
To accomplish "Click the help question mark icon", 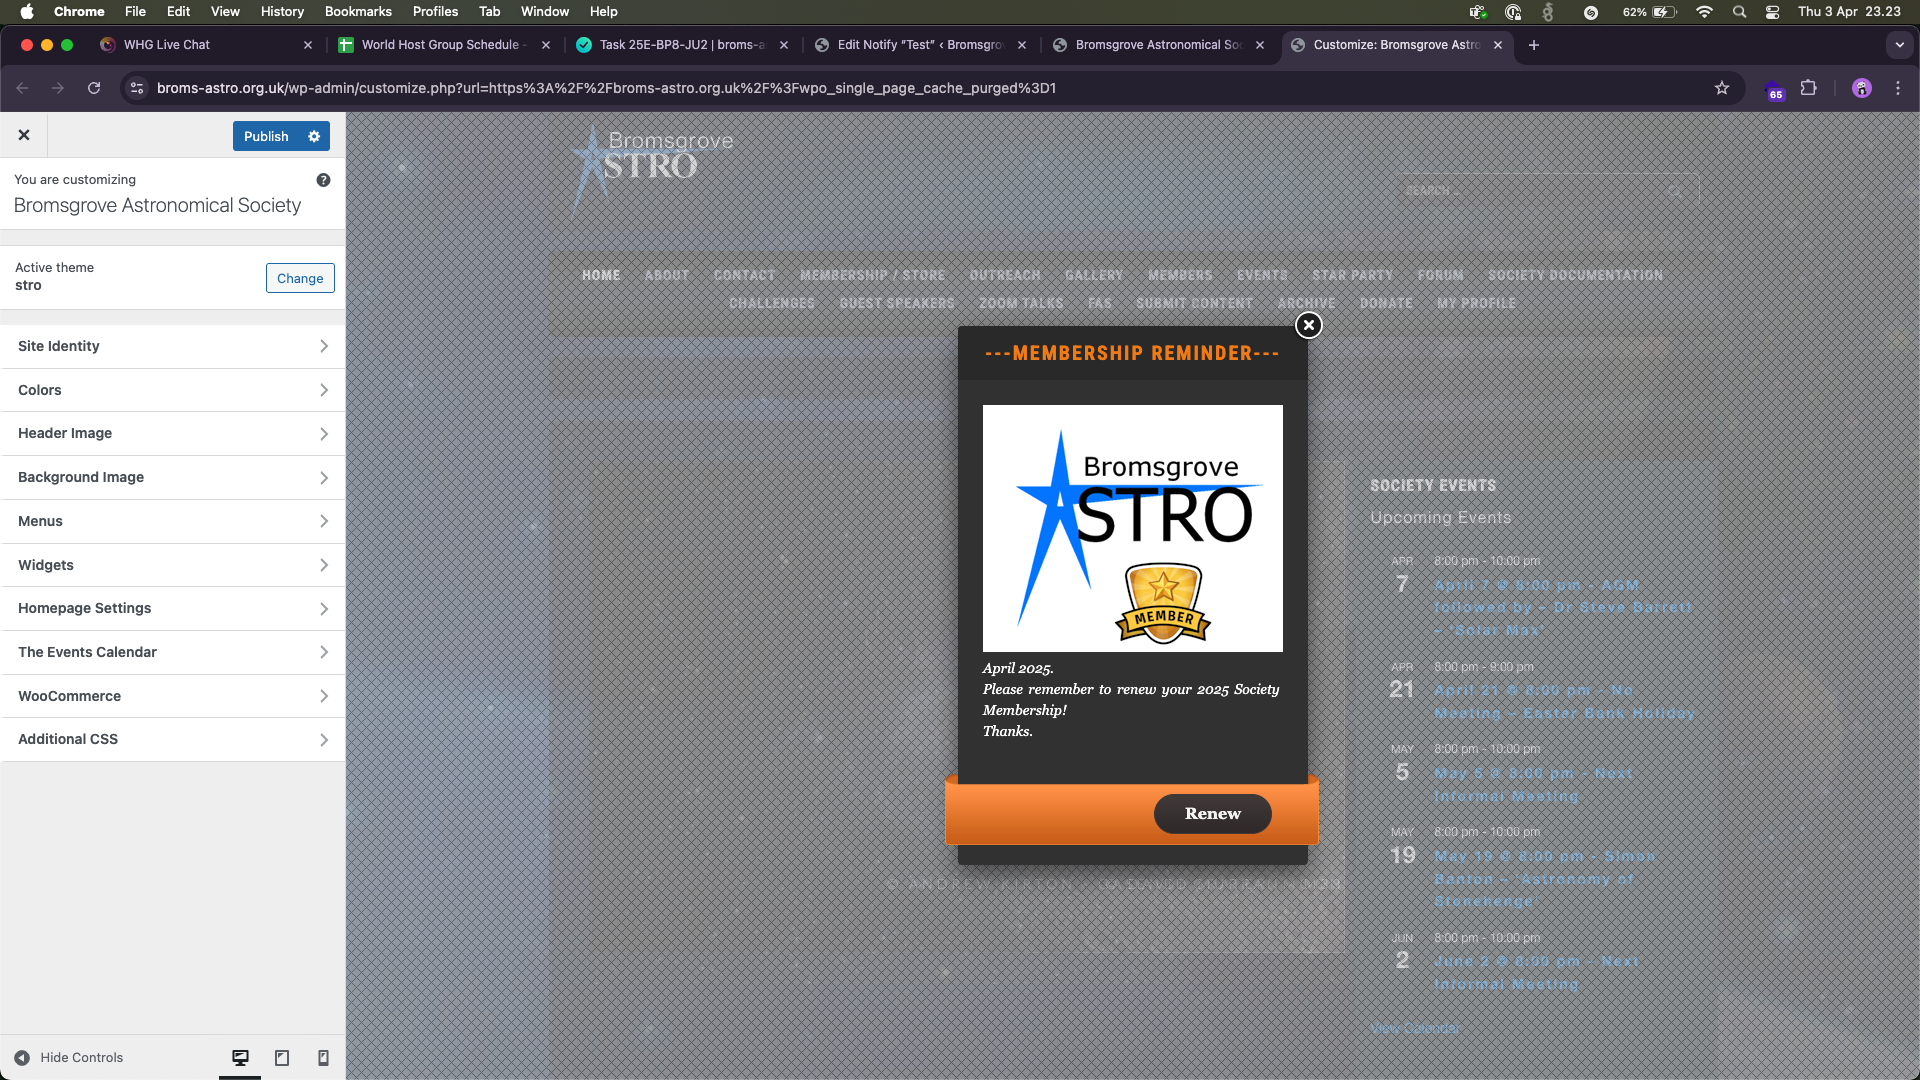I will (323, 180).
